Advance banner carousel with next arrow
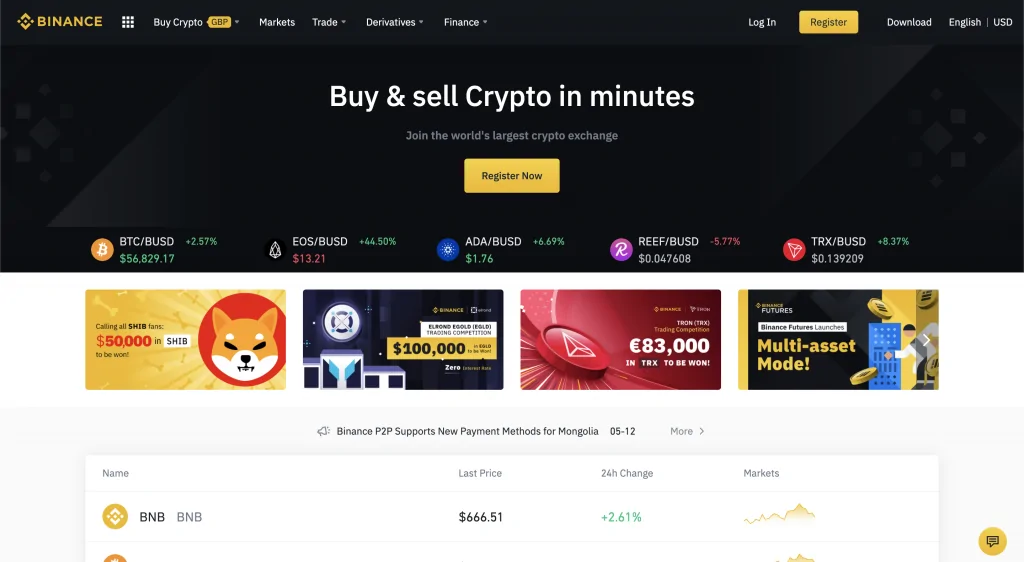The image size is (1024, 562). (926, 340)
